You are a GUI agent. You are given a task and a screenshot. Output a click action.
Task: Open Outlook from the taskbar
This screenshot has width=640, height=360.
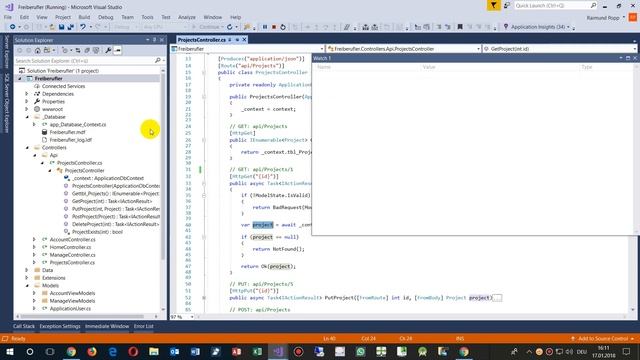174,351
